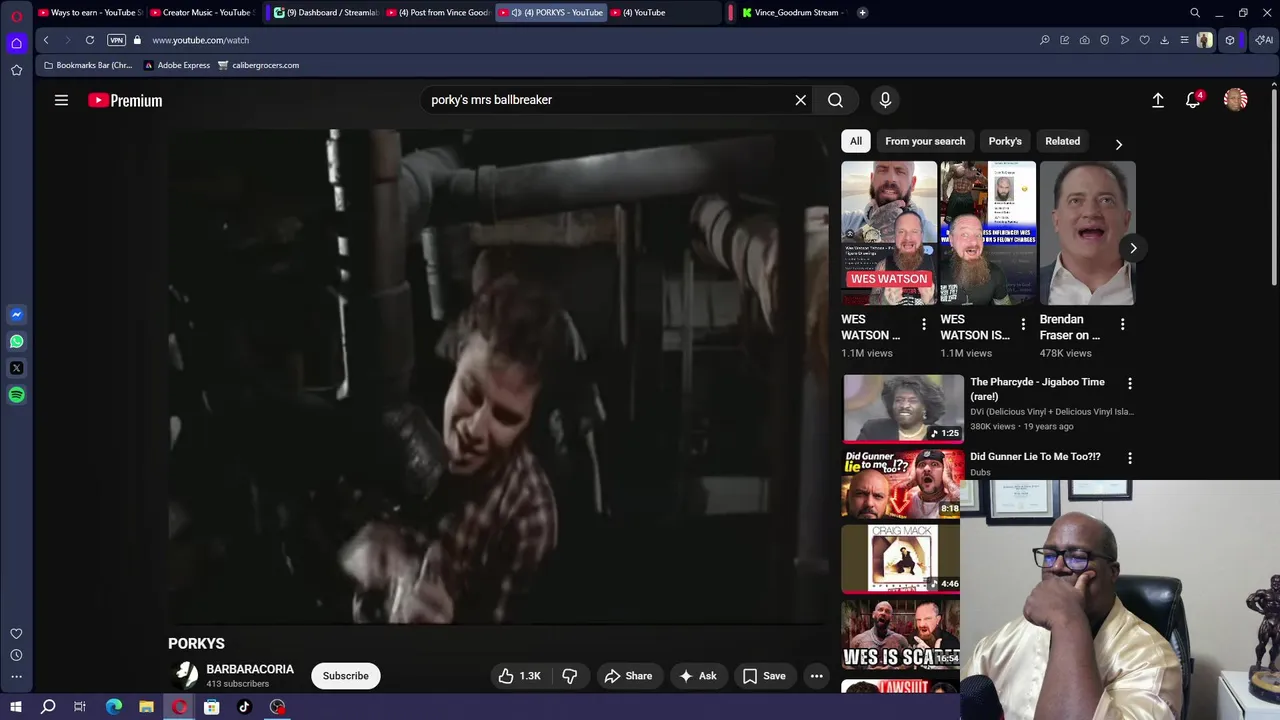
Task: Open a new browser tab with plus
Action: (862, 13)
